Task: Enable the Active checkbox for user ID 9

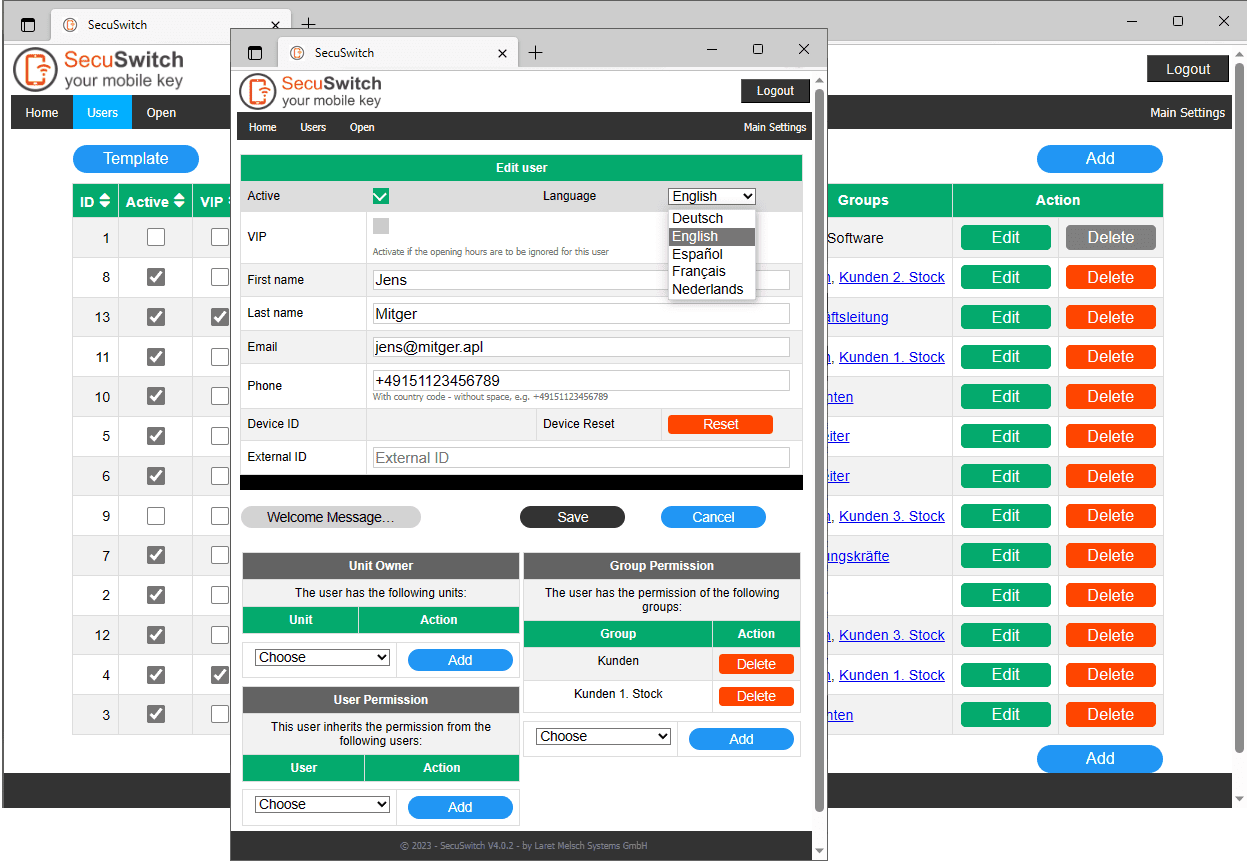Action: [x=156, y=516]
